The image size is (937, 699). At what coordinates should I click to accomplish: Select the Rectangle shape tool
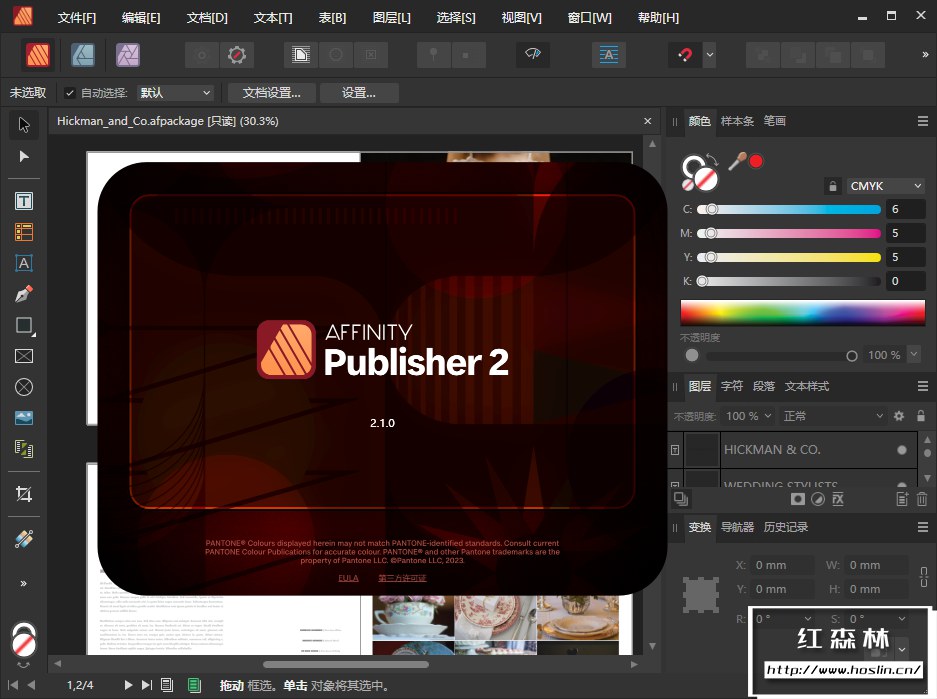click(x=24, y=326)
